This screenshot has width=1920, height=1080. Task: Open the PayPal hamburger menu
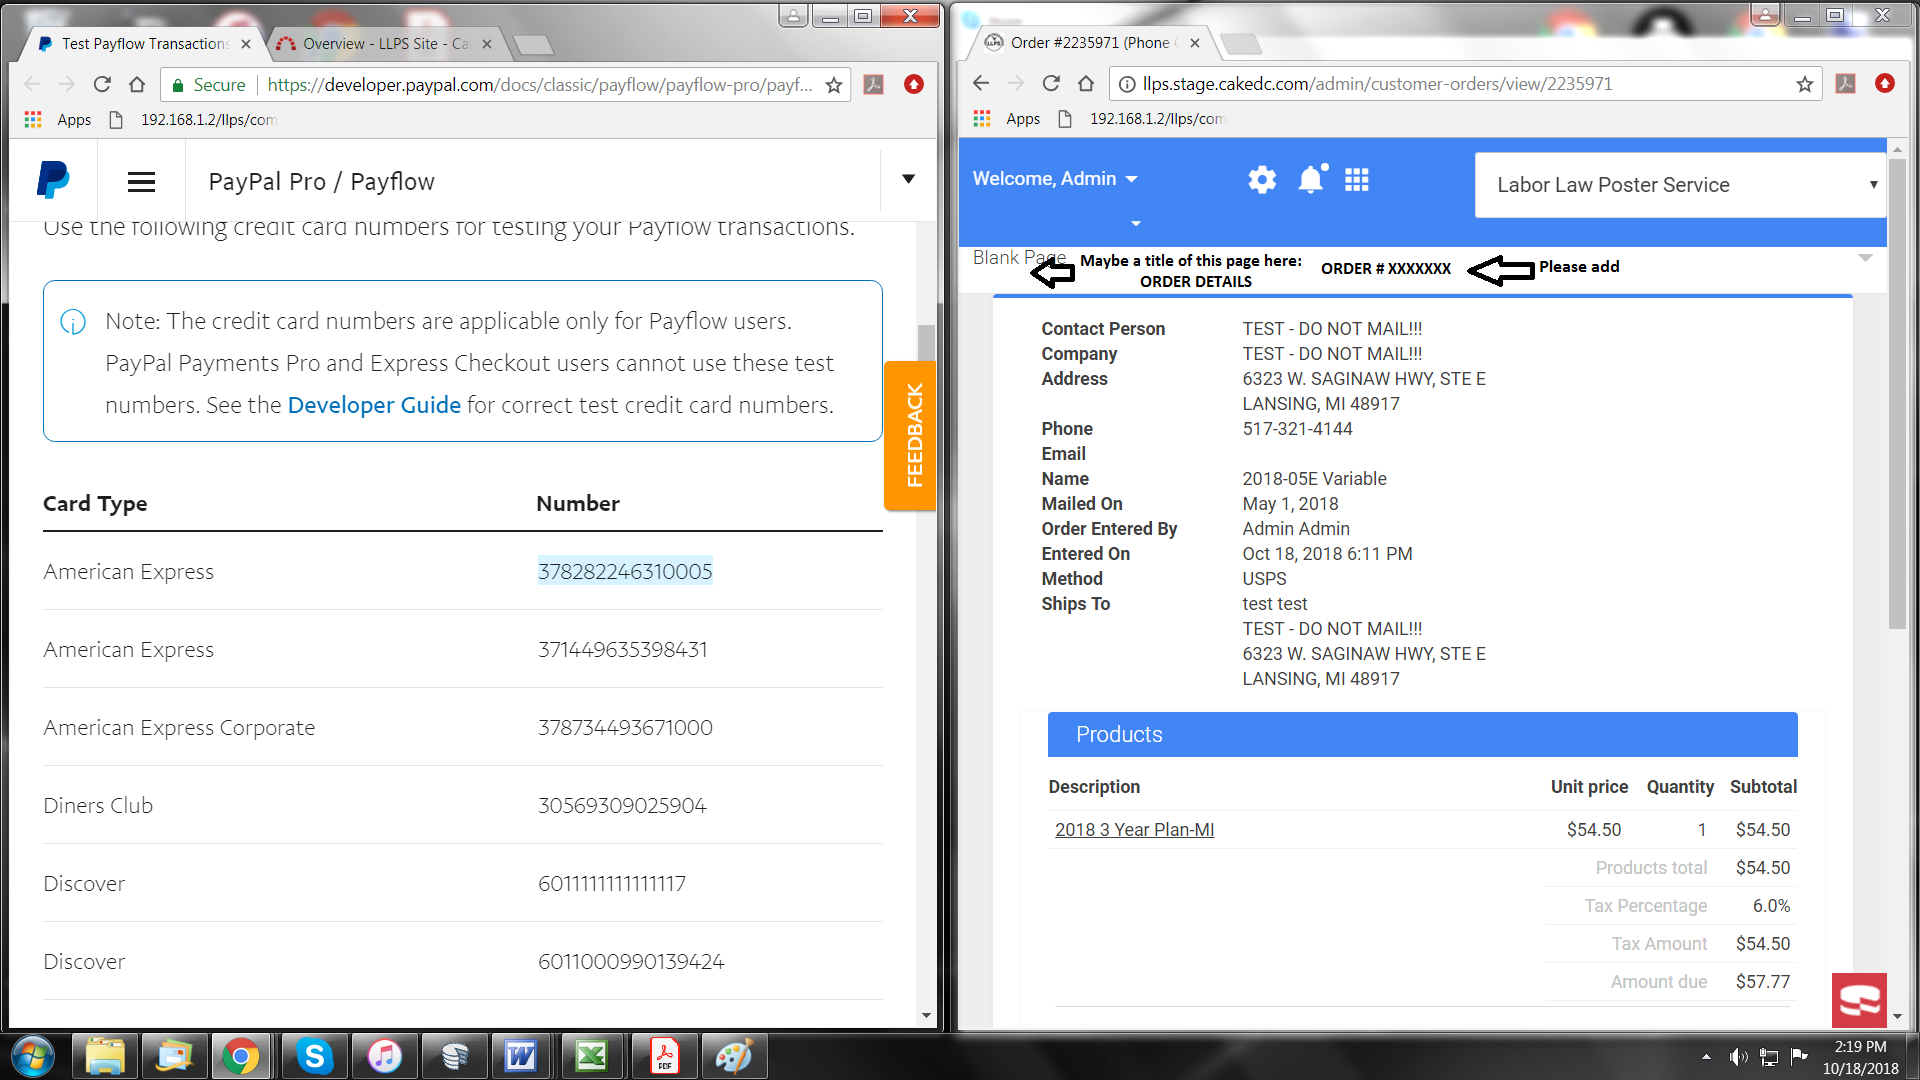coord(141,182)
